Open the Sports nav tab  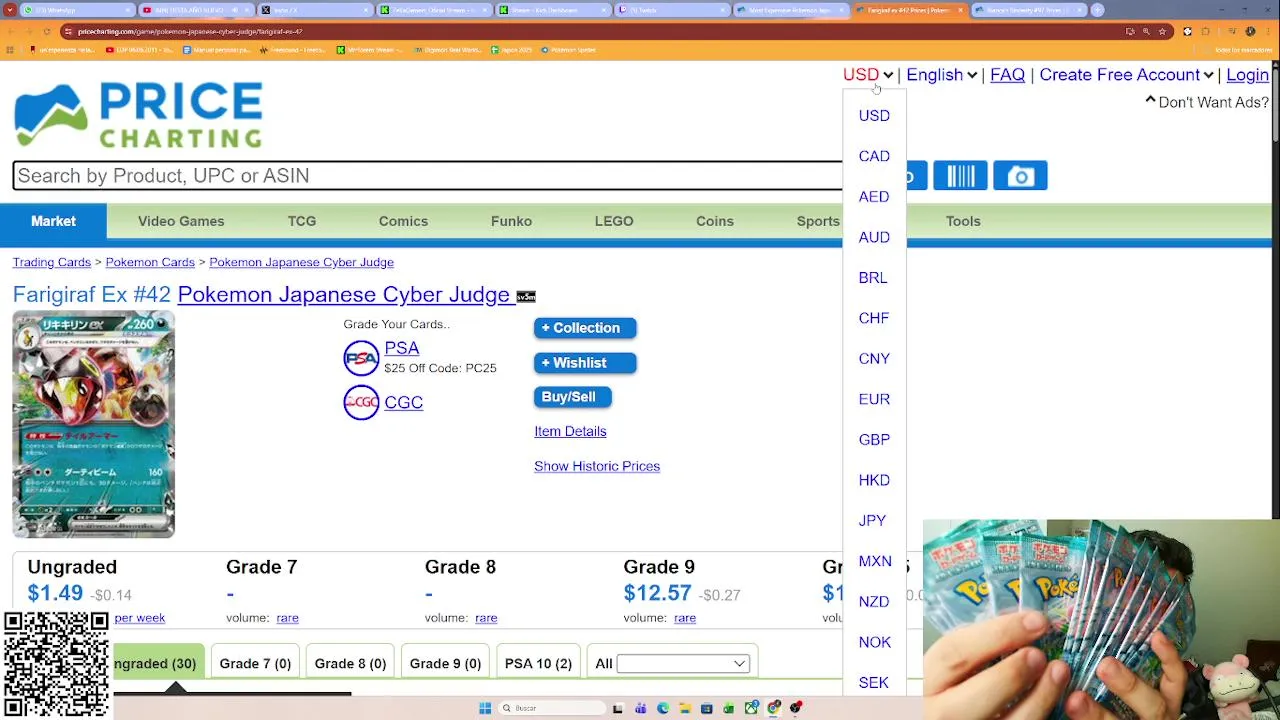click(x=818, y=221)
